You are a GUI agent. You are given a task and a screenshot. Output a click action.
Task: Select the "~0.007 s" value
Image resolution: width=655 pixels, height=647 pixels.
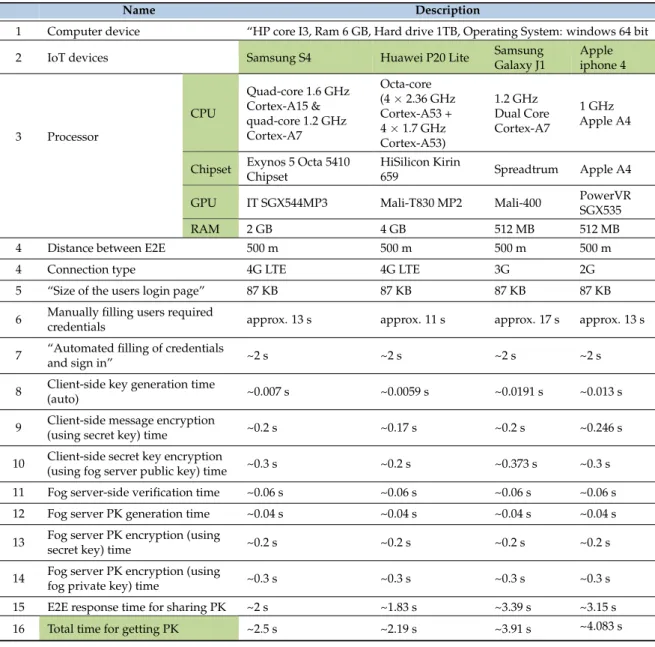click(268, 391)
